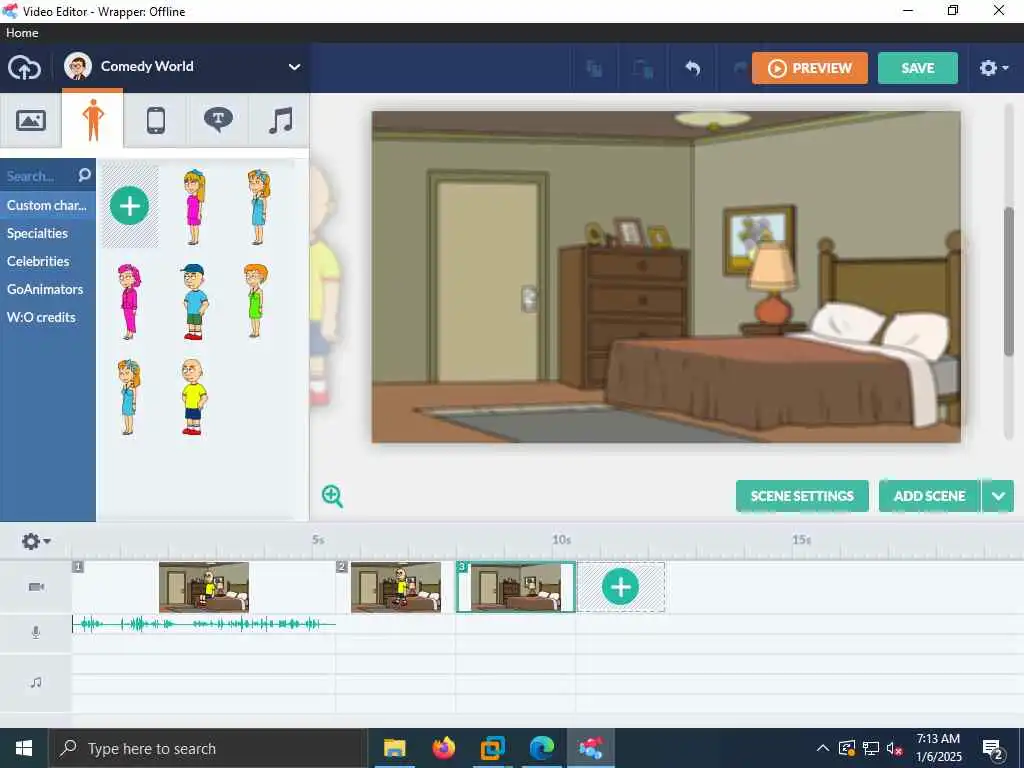This screenshot has width=1024, height=768.
Task: Open SCENE SETTINGS
Action: [x=802, y=496]
